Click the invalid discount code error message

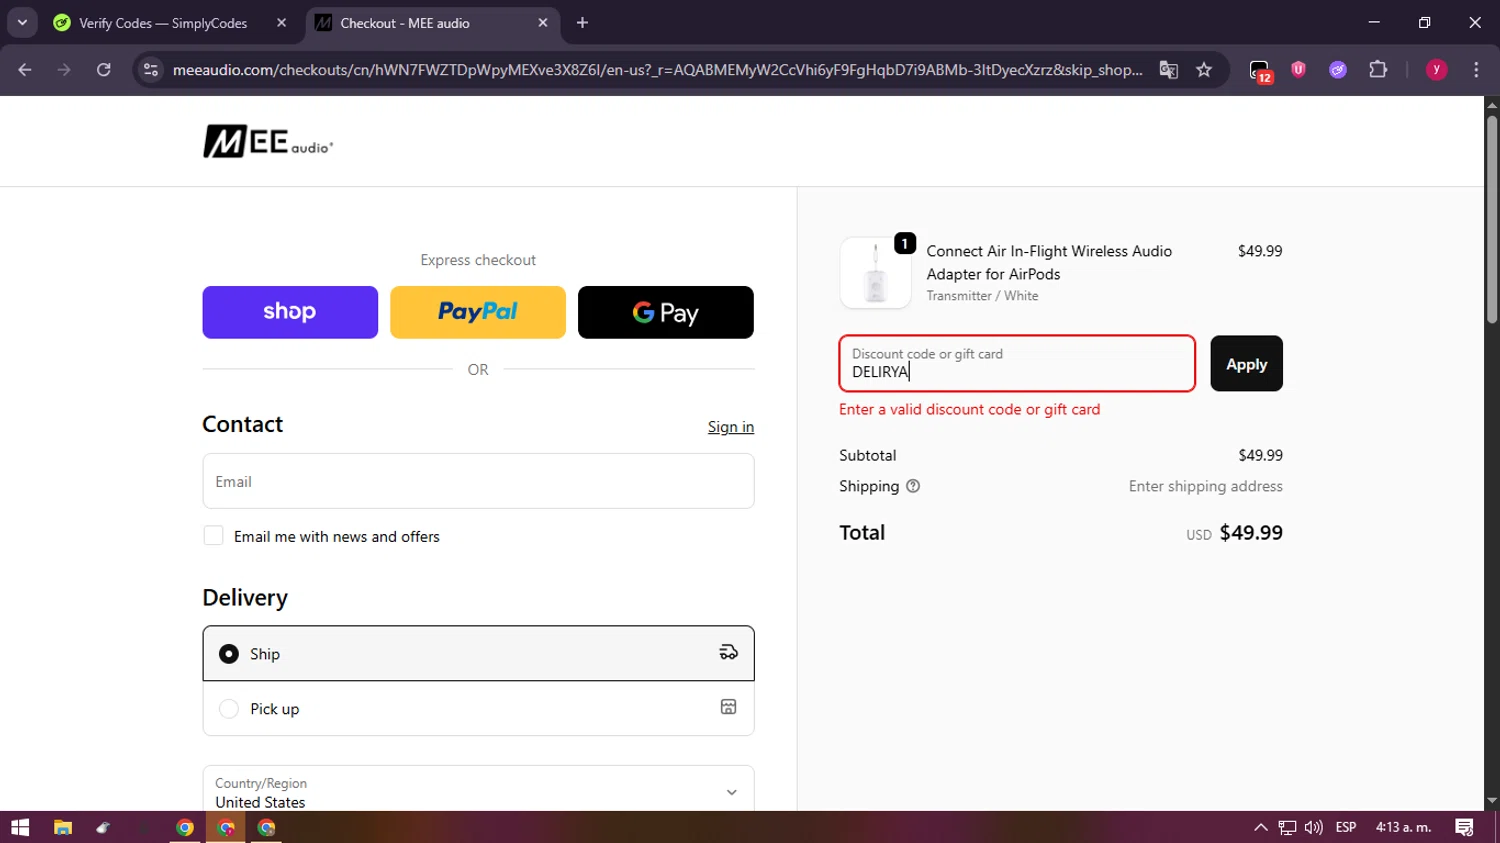969,409
